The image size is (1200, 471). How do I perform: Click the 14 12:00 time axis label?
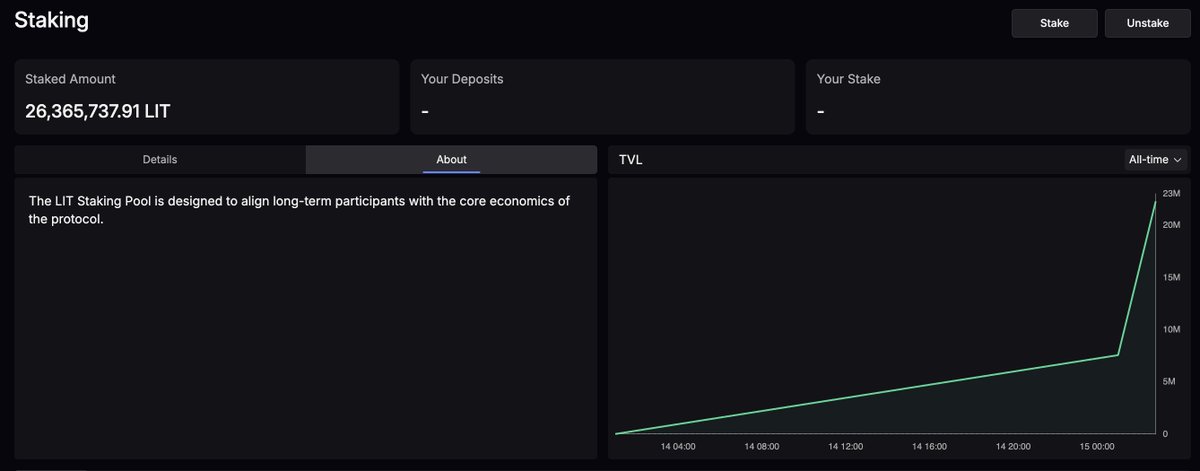coord(847,446)
